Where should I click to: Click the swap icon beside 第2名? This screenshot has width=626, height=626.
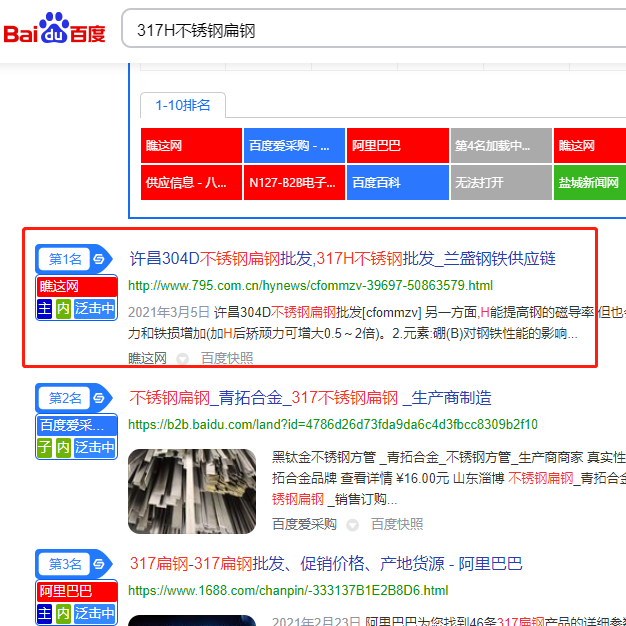99,398
